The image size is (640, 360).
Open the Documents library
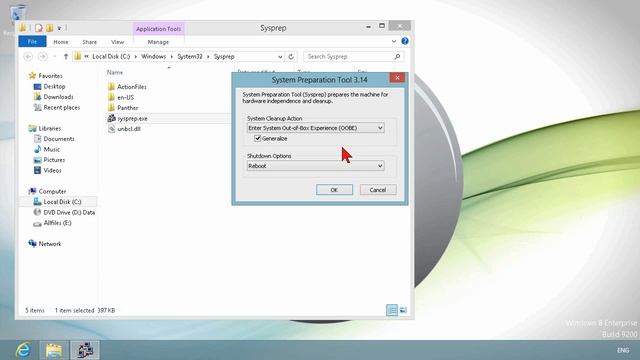click(x=59, y=139)
